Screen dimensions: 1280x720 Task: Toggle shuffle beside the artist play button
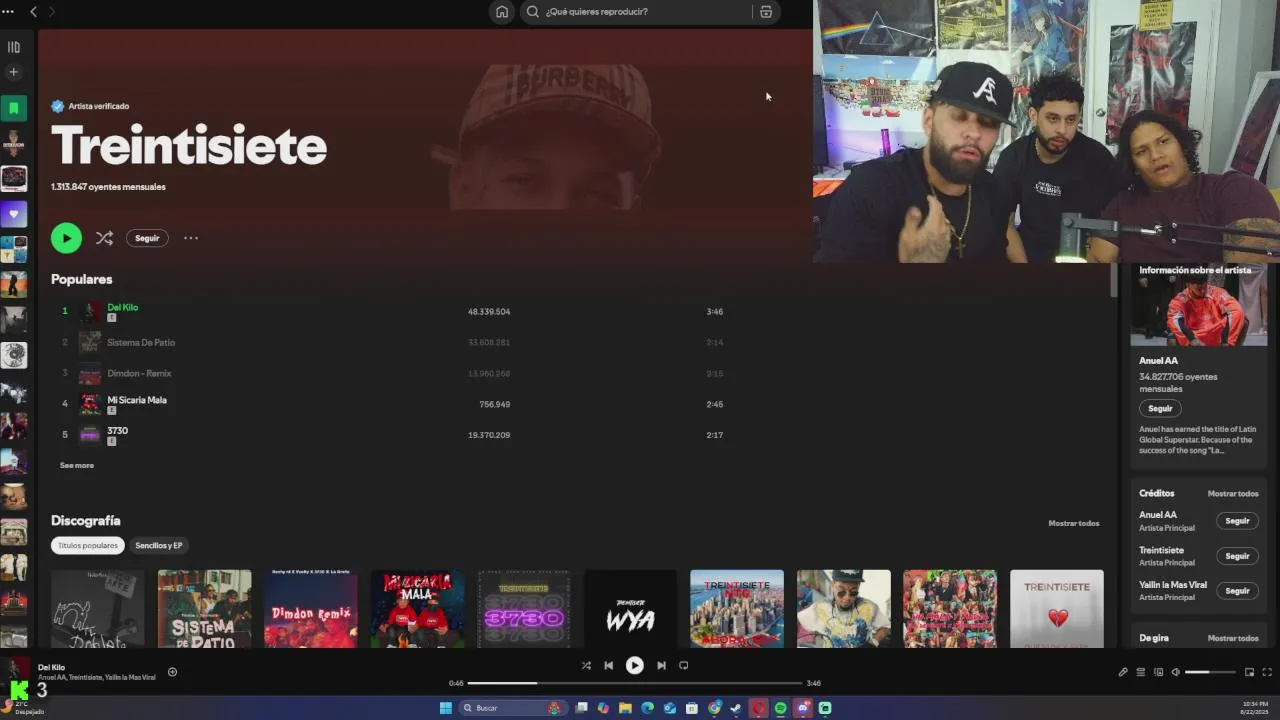[104, 238]
